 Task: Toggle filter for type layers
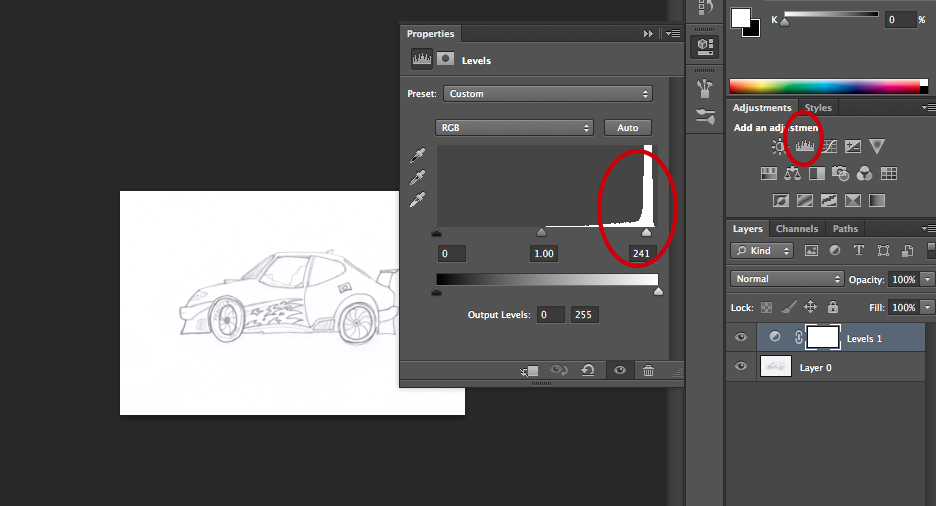point(859,251)
